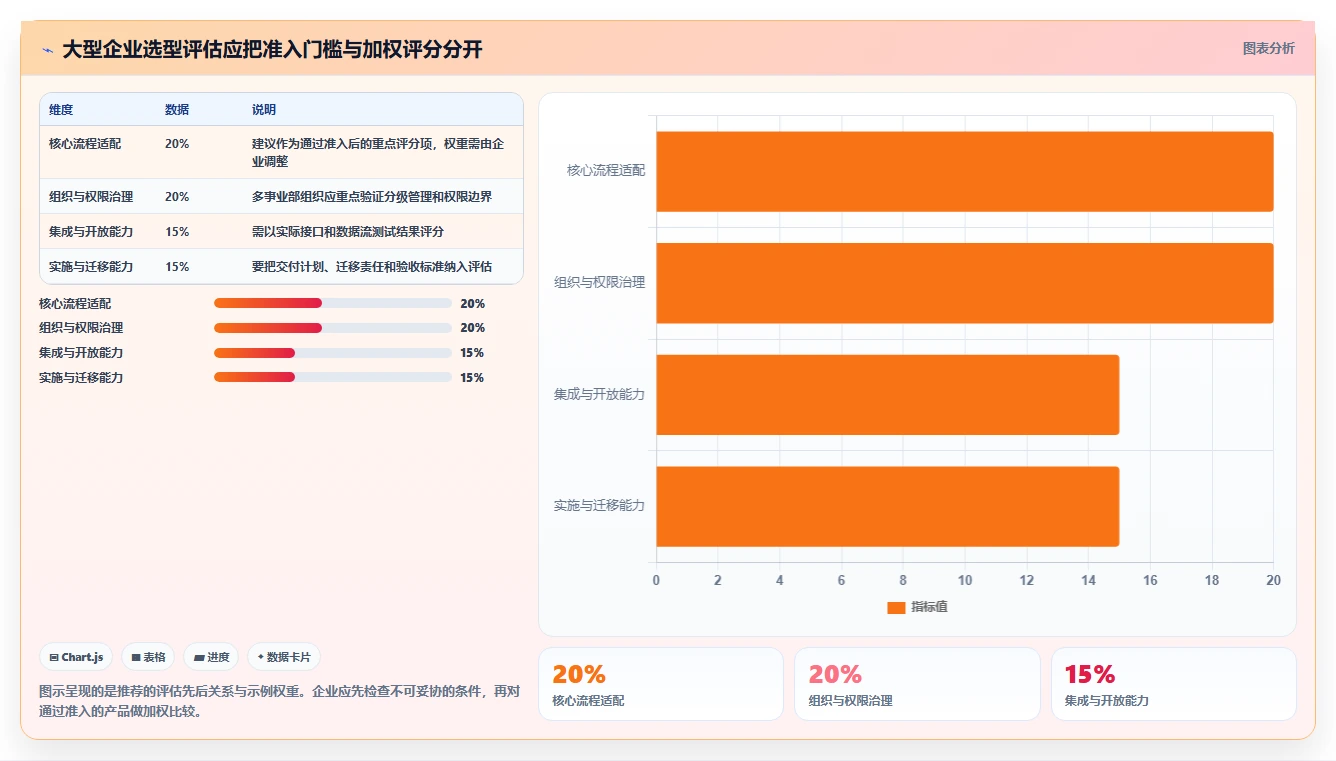
Task: Click description 需以实际接口和数据流测试结果评分
Action: tap(348, 232)
